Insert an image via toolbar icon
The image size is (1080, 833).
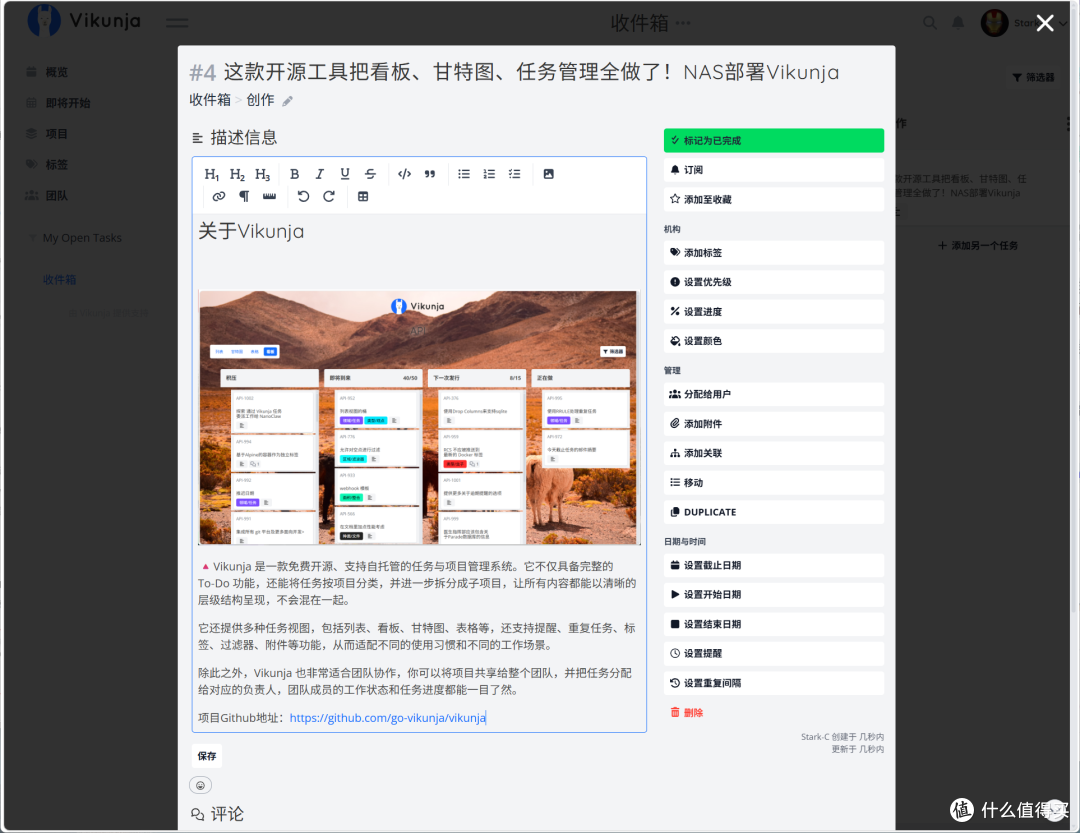coord(548,174)
